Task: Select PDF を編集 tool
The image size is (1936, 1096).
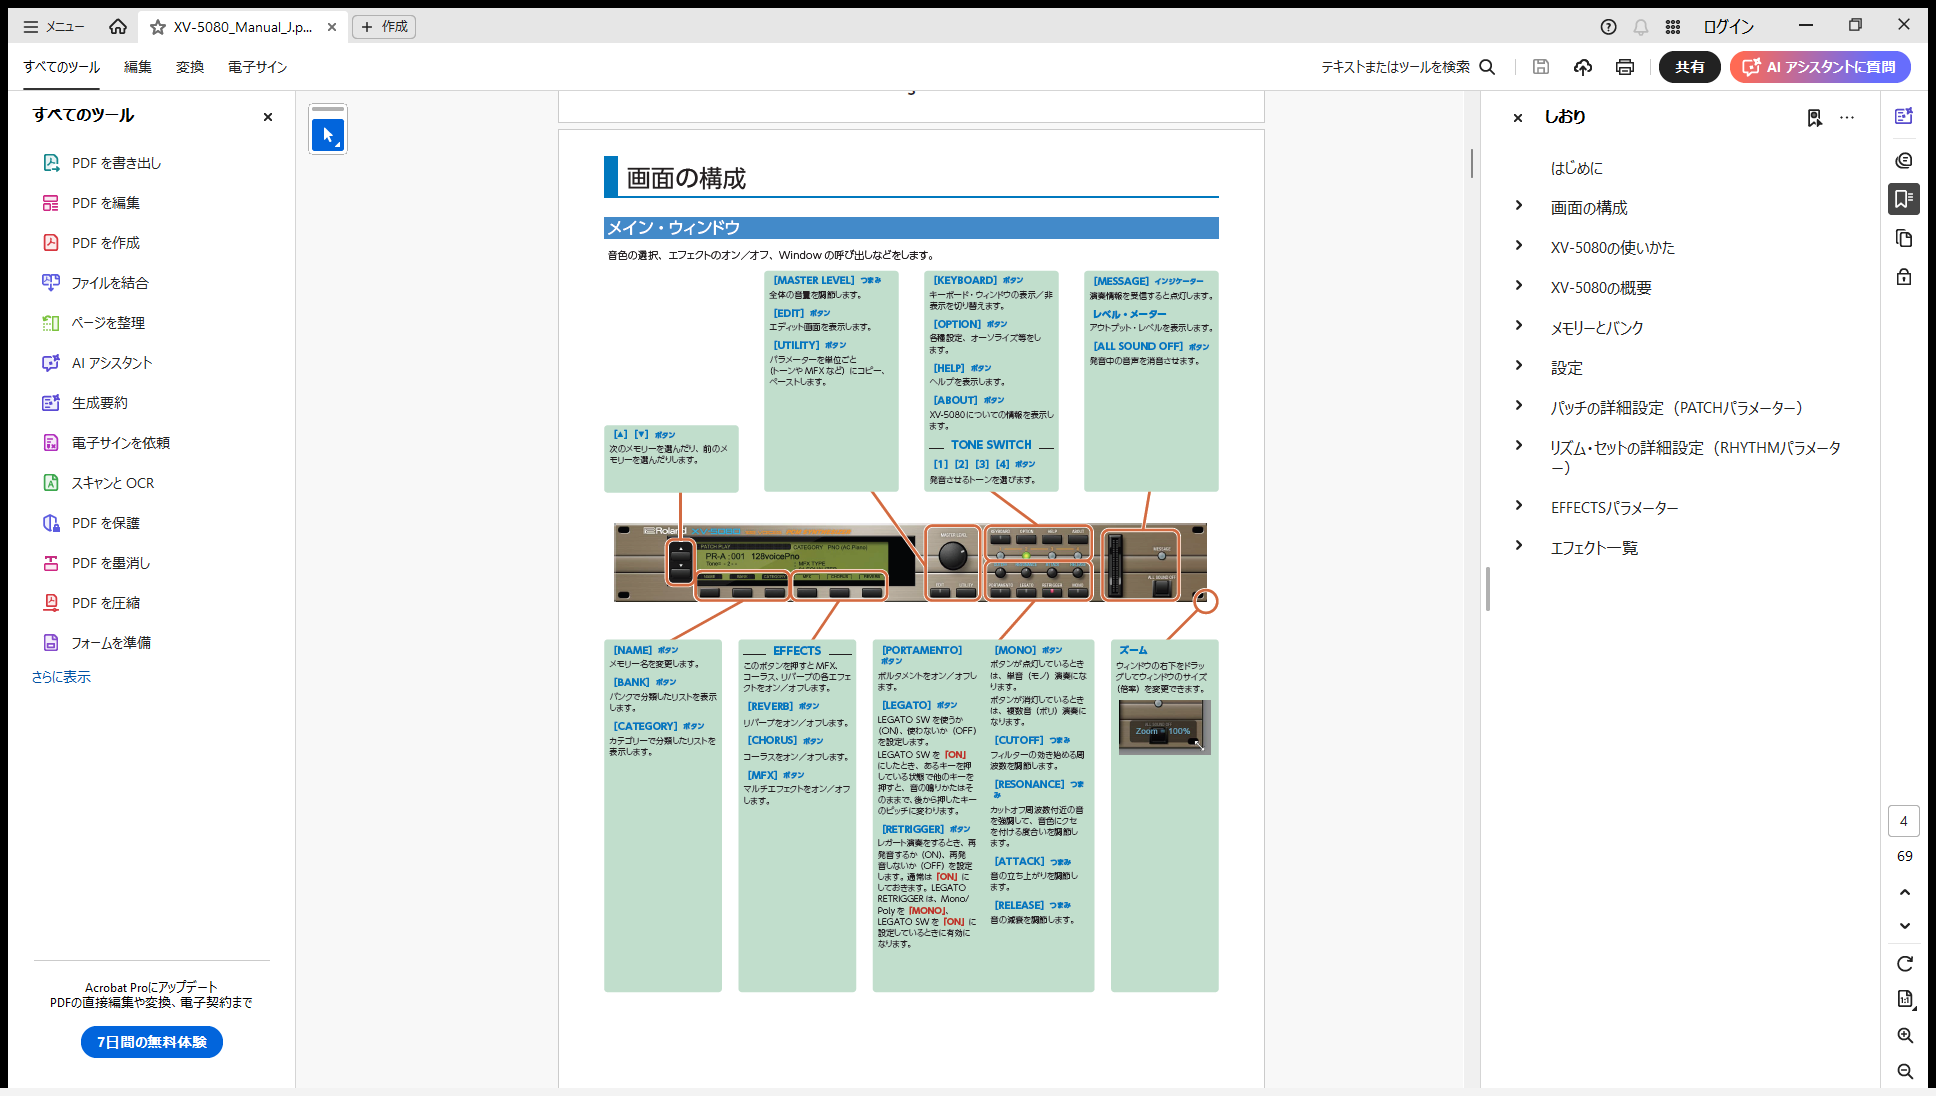Action: coord(105,203)
